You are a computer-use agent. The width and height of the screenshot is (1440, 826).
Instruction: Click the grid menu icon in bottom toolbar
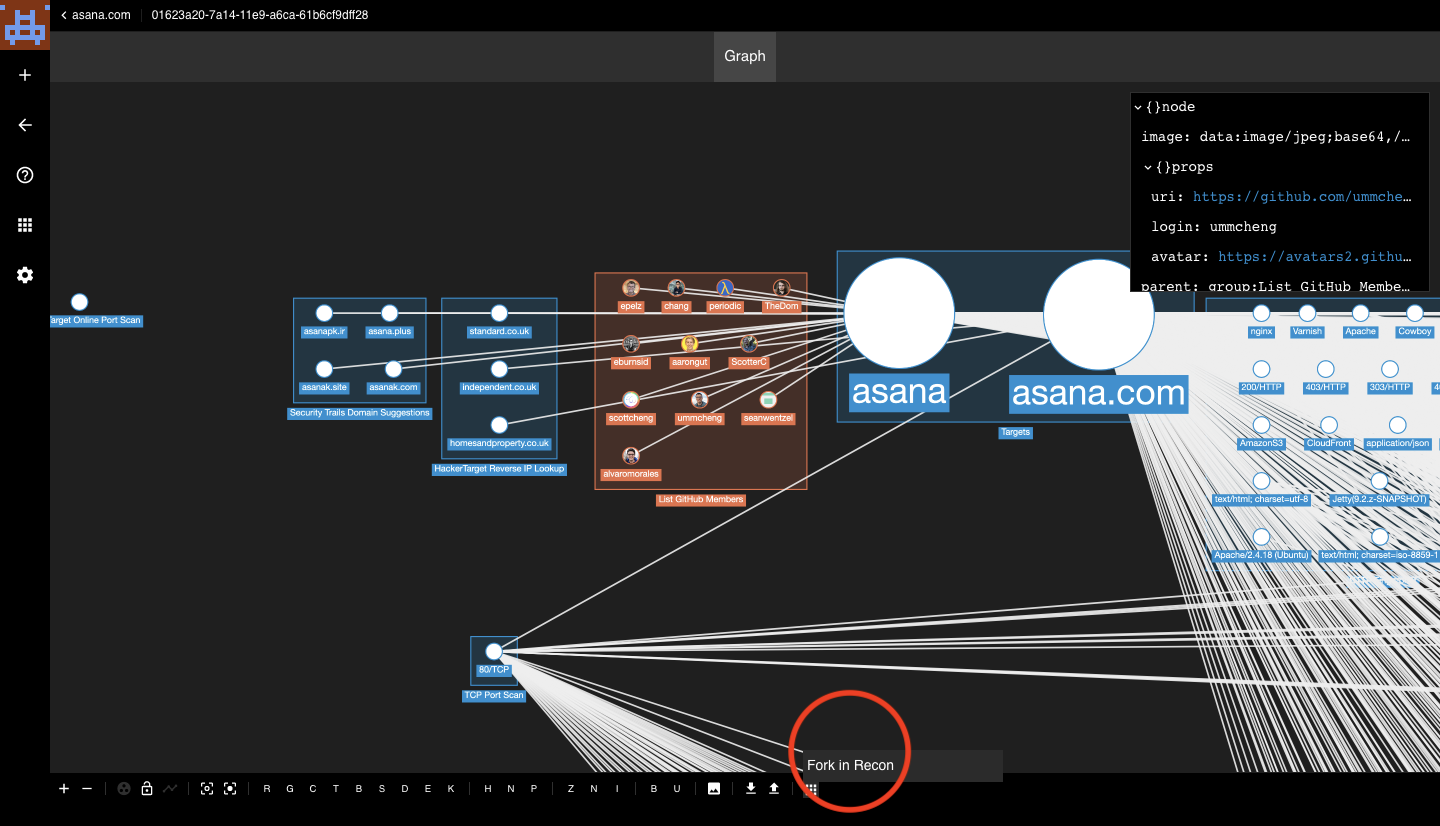(x=812, y=789)
